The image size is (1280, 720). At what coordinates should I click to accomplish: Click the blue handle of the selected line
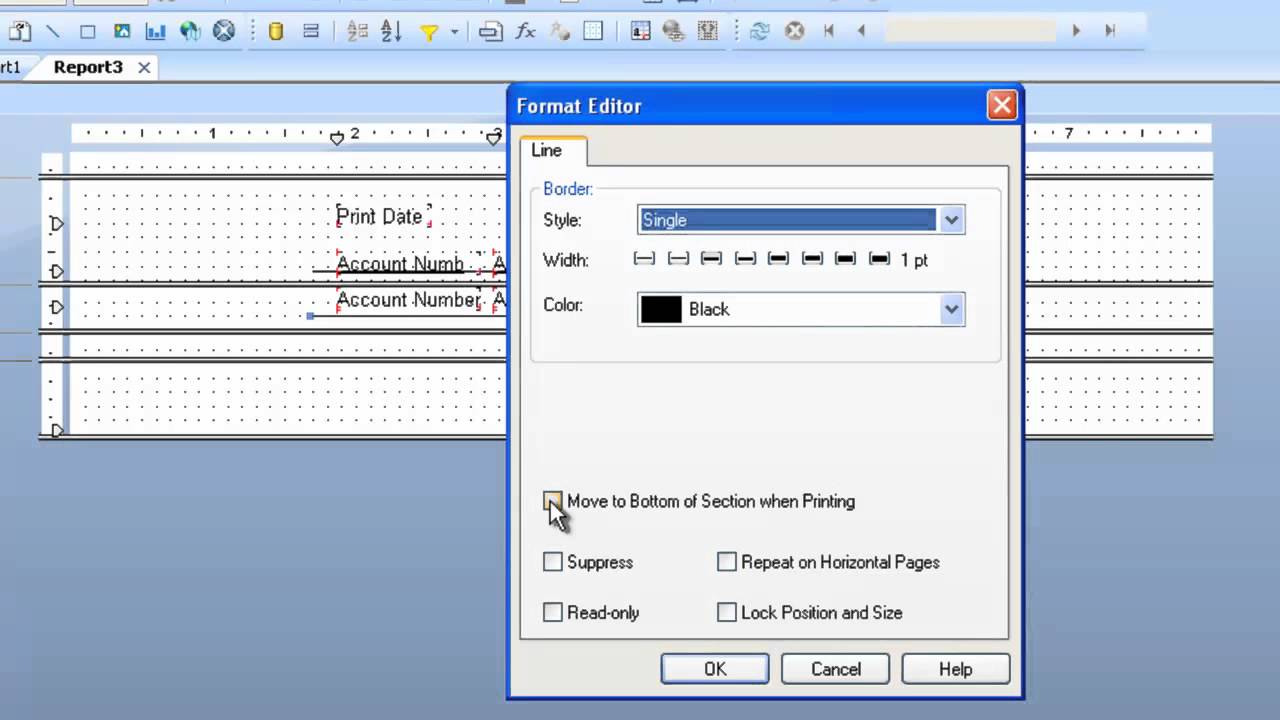click(x=310, y=316)
